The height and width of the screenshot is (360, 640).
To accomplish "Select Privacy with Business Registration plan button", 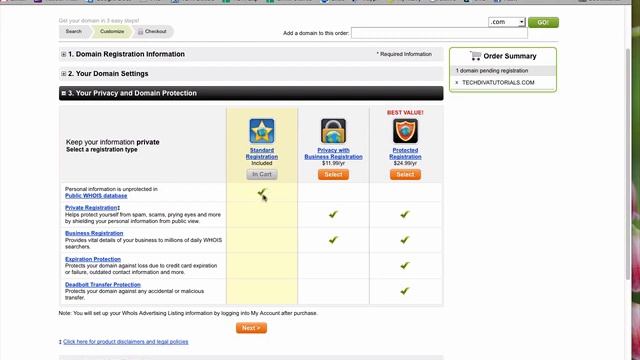I will click(x=333, y=174).
